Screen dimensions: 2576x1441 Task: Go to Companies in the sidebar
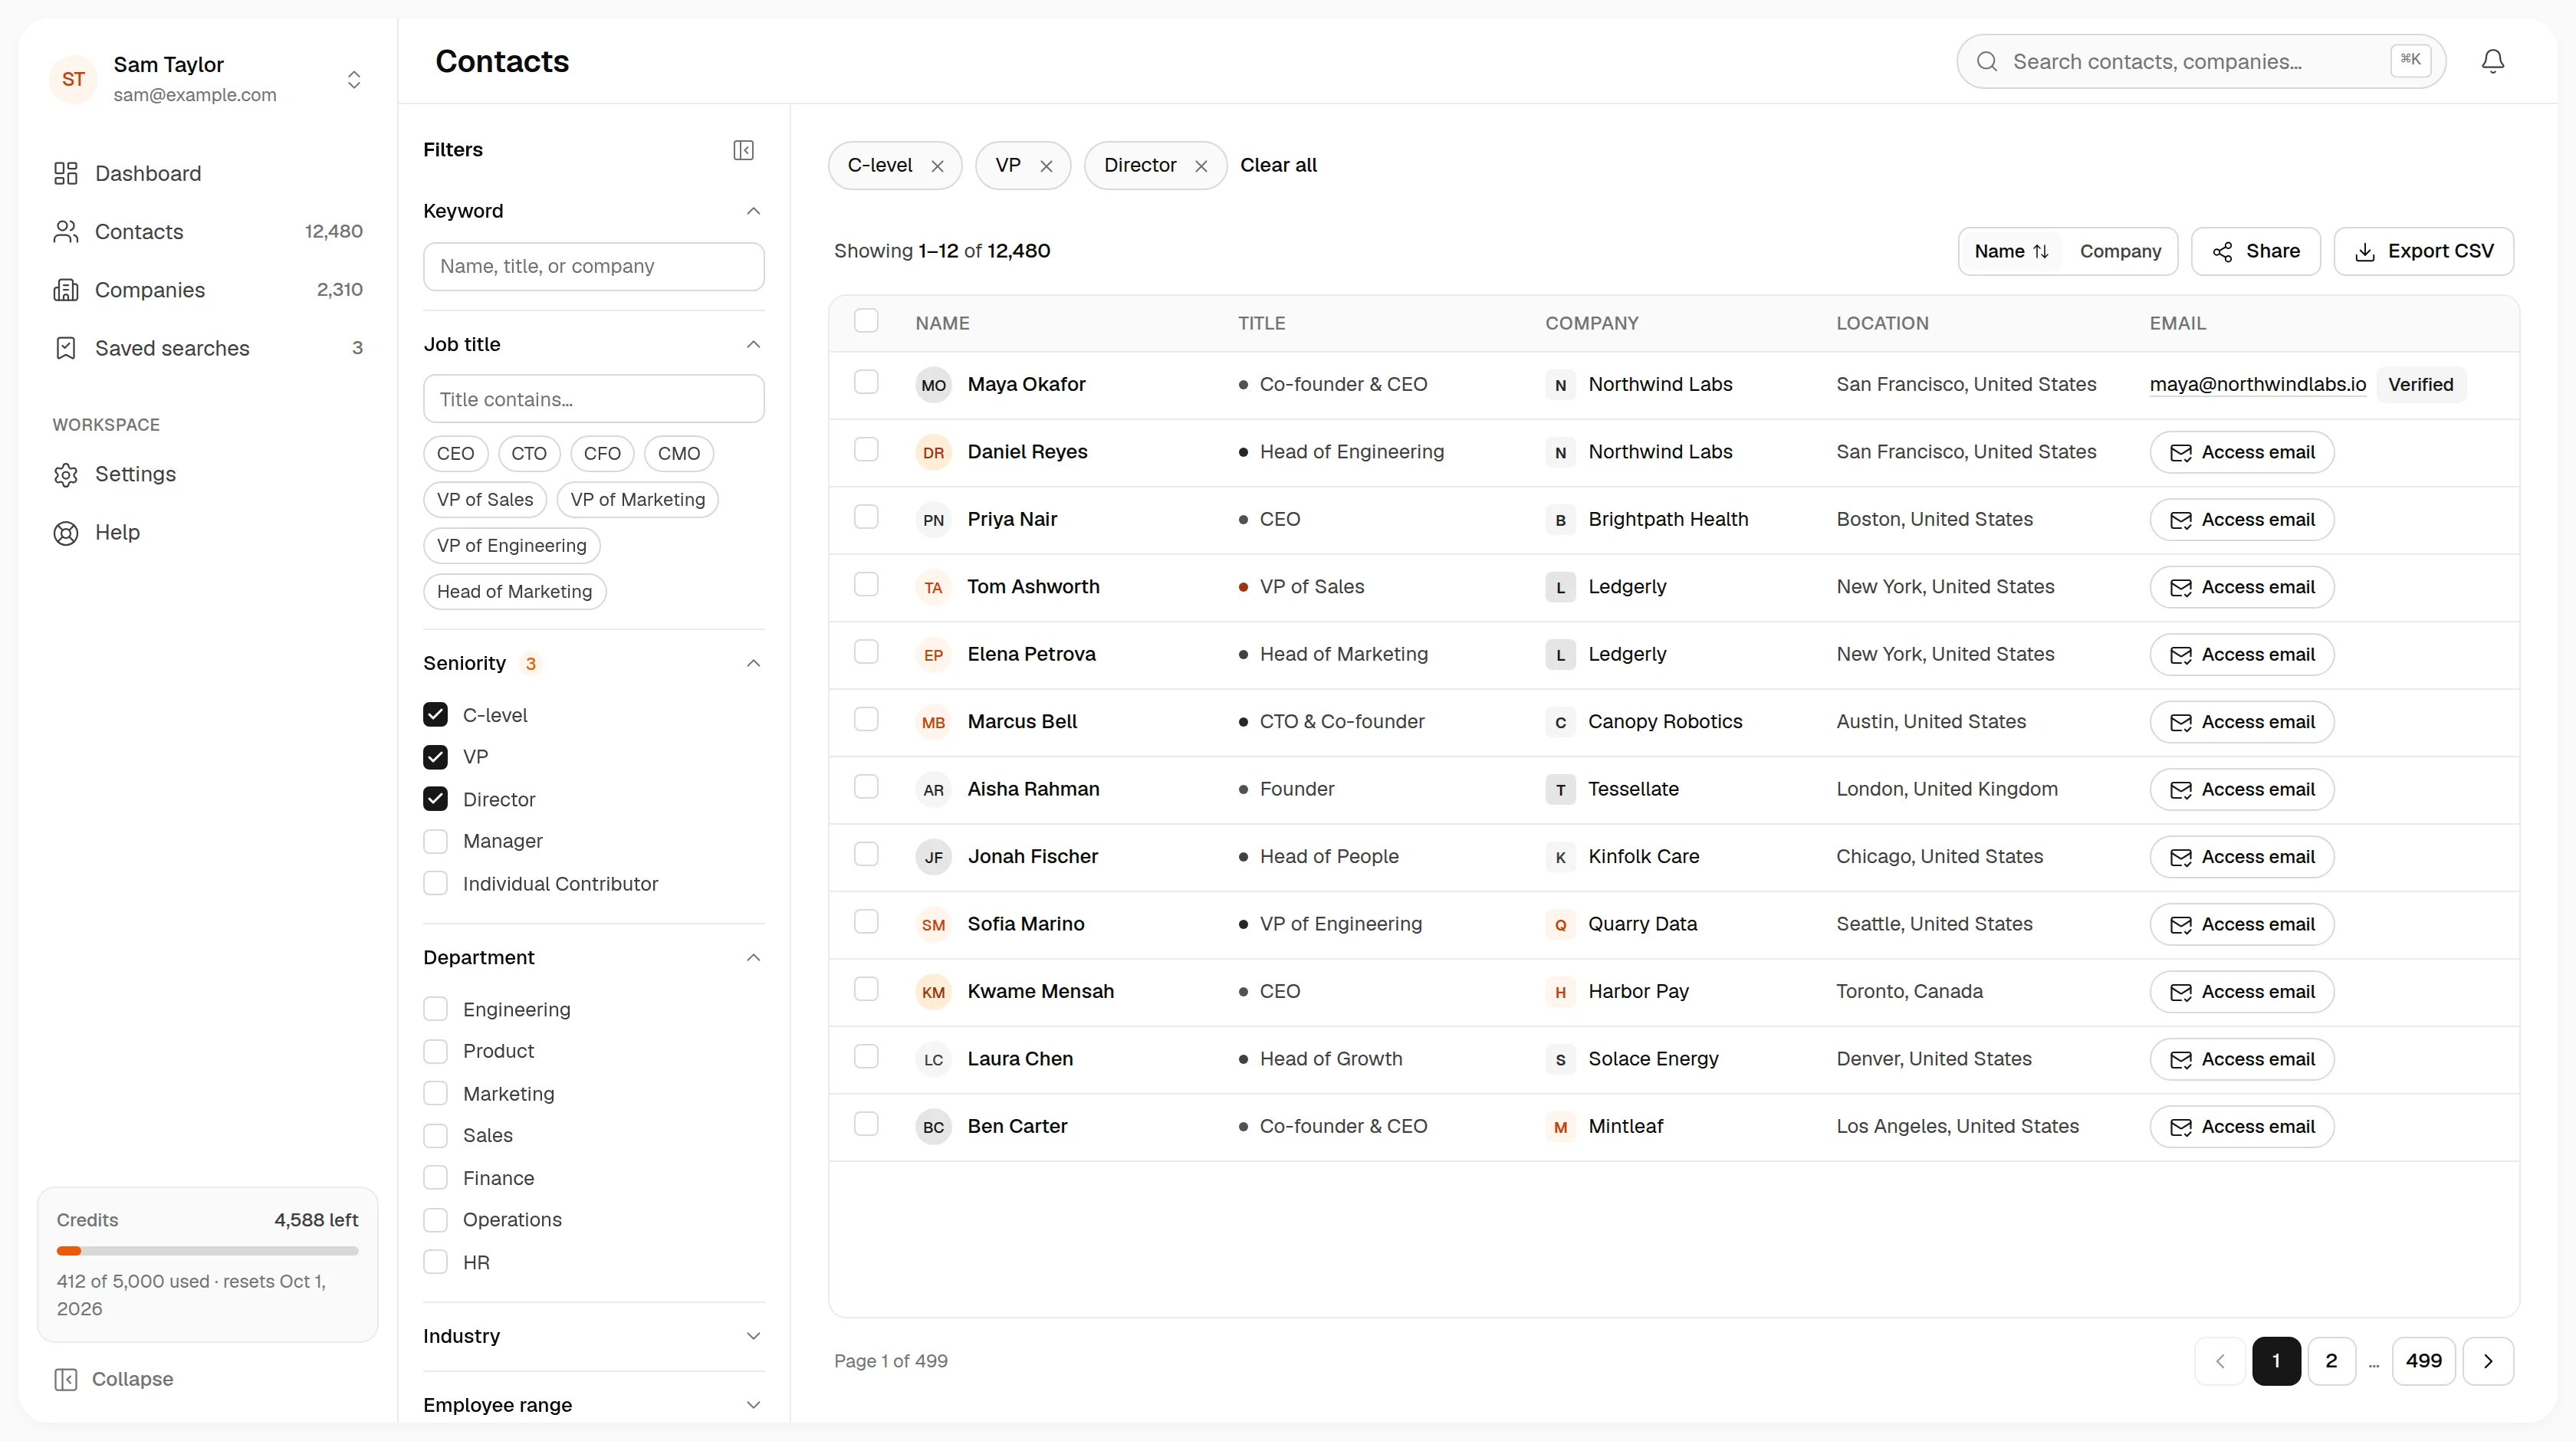tap(208, 290)
